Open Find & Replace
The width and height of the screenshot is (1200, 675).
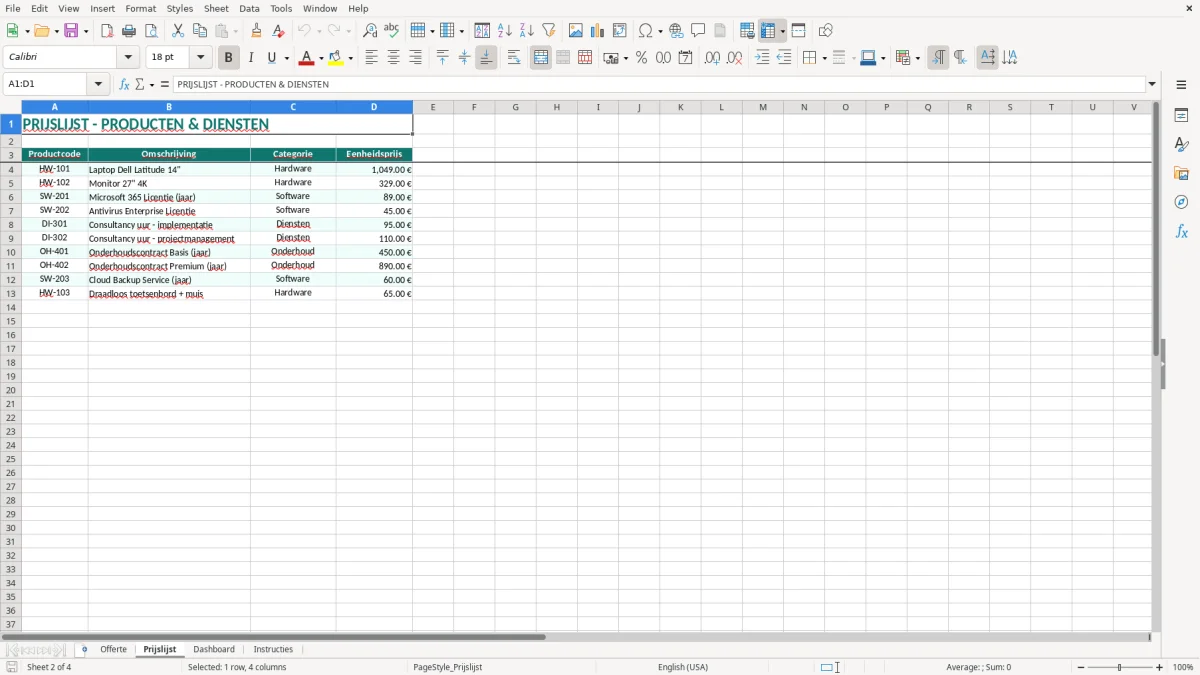[x=370, y=31]
